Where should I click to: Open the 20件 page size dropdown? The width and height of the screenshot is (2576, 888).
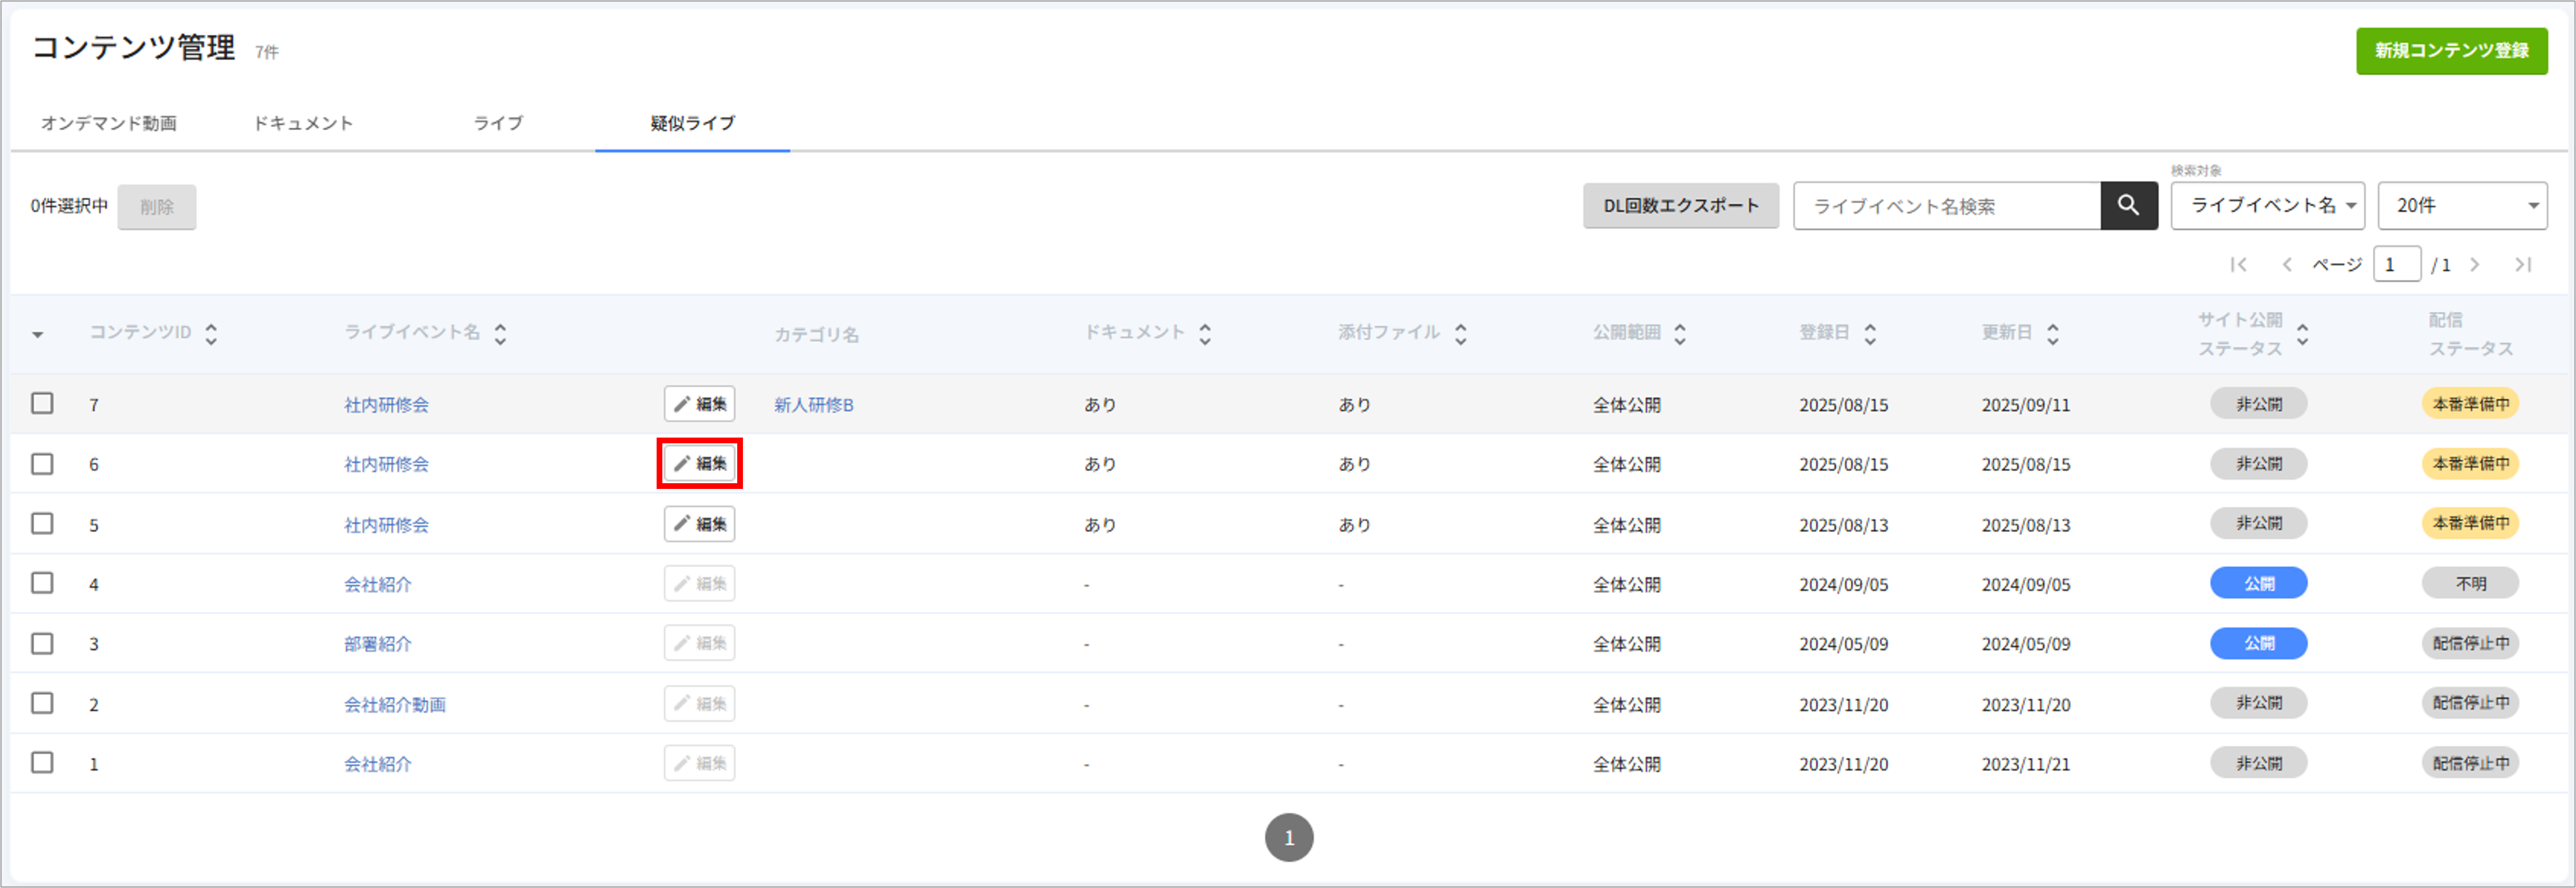(x=2462, y=206)
